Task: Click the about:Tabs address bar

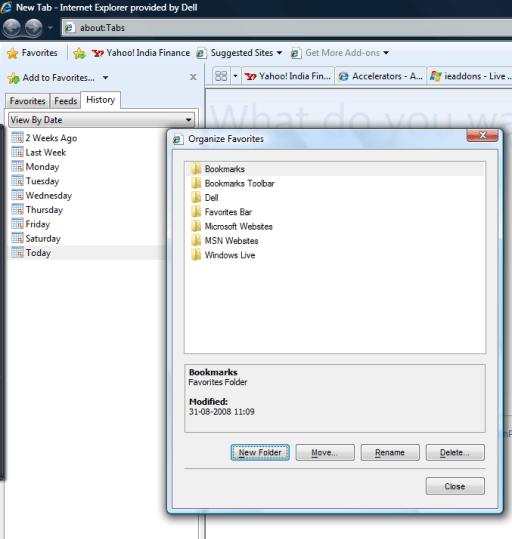Action: click(x=286, y=28)
